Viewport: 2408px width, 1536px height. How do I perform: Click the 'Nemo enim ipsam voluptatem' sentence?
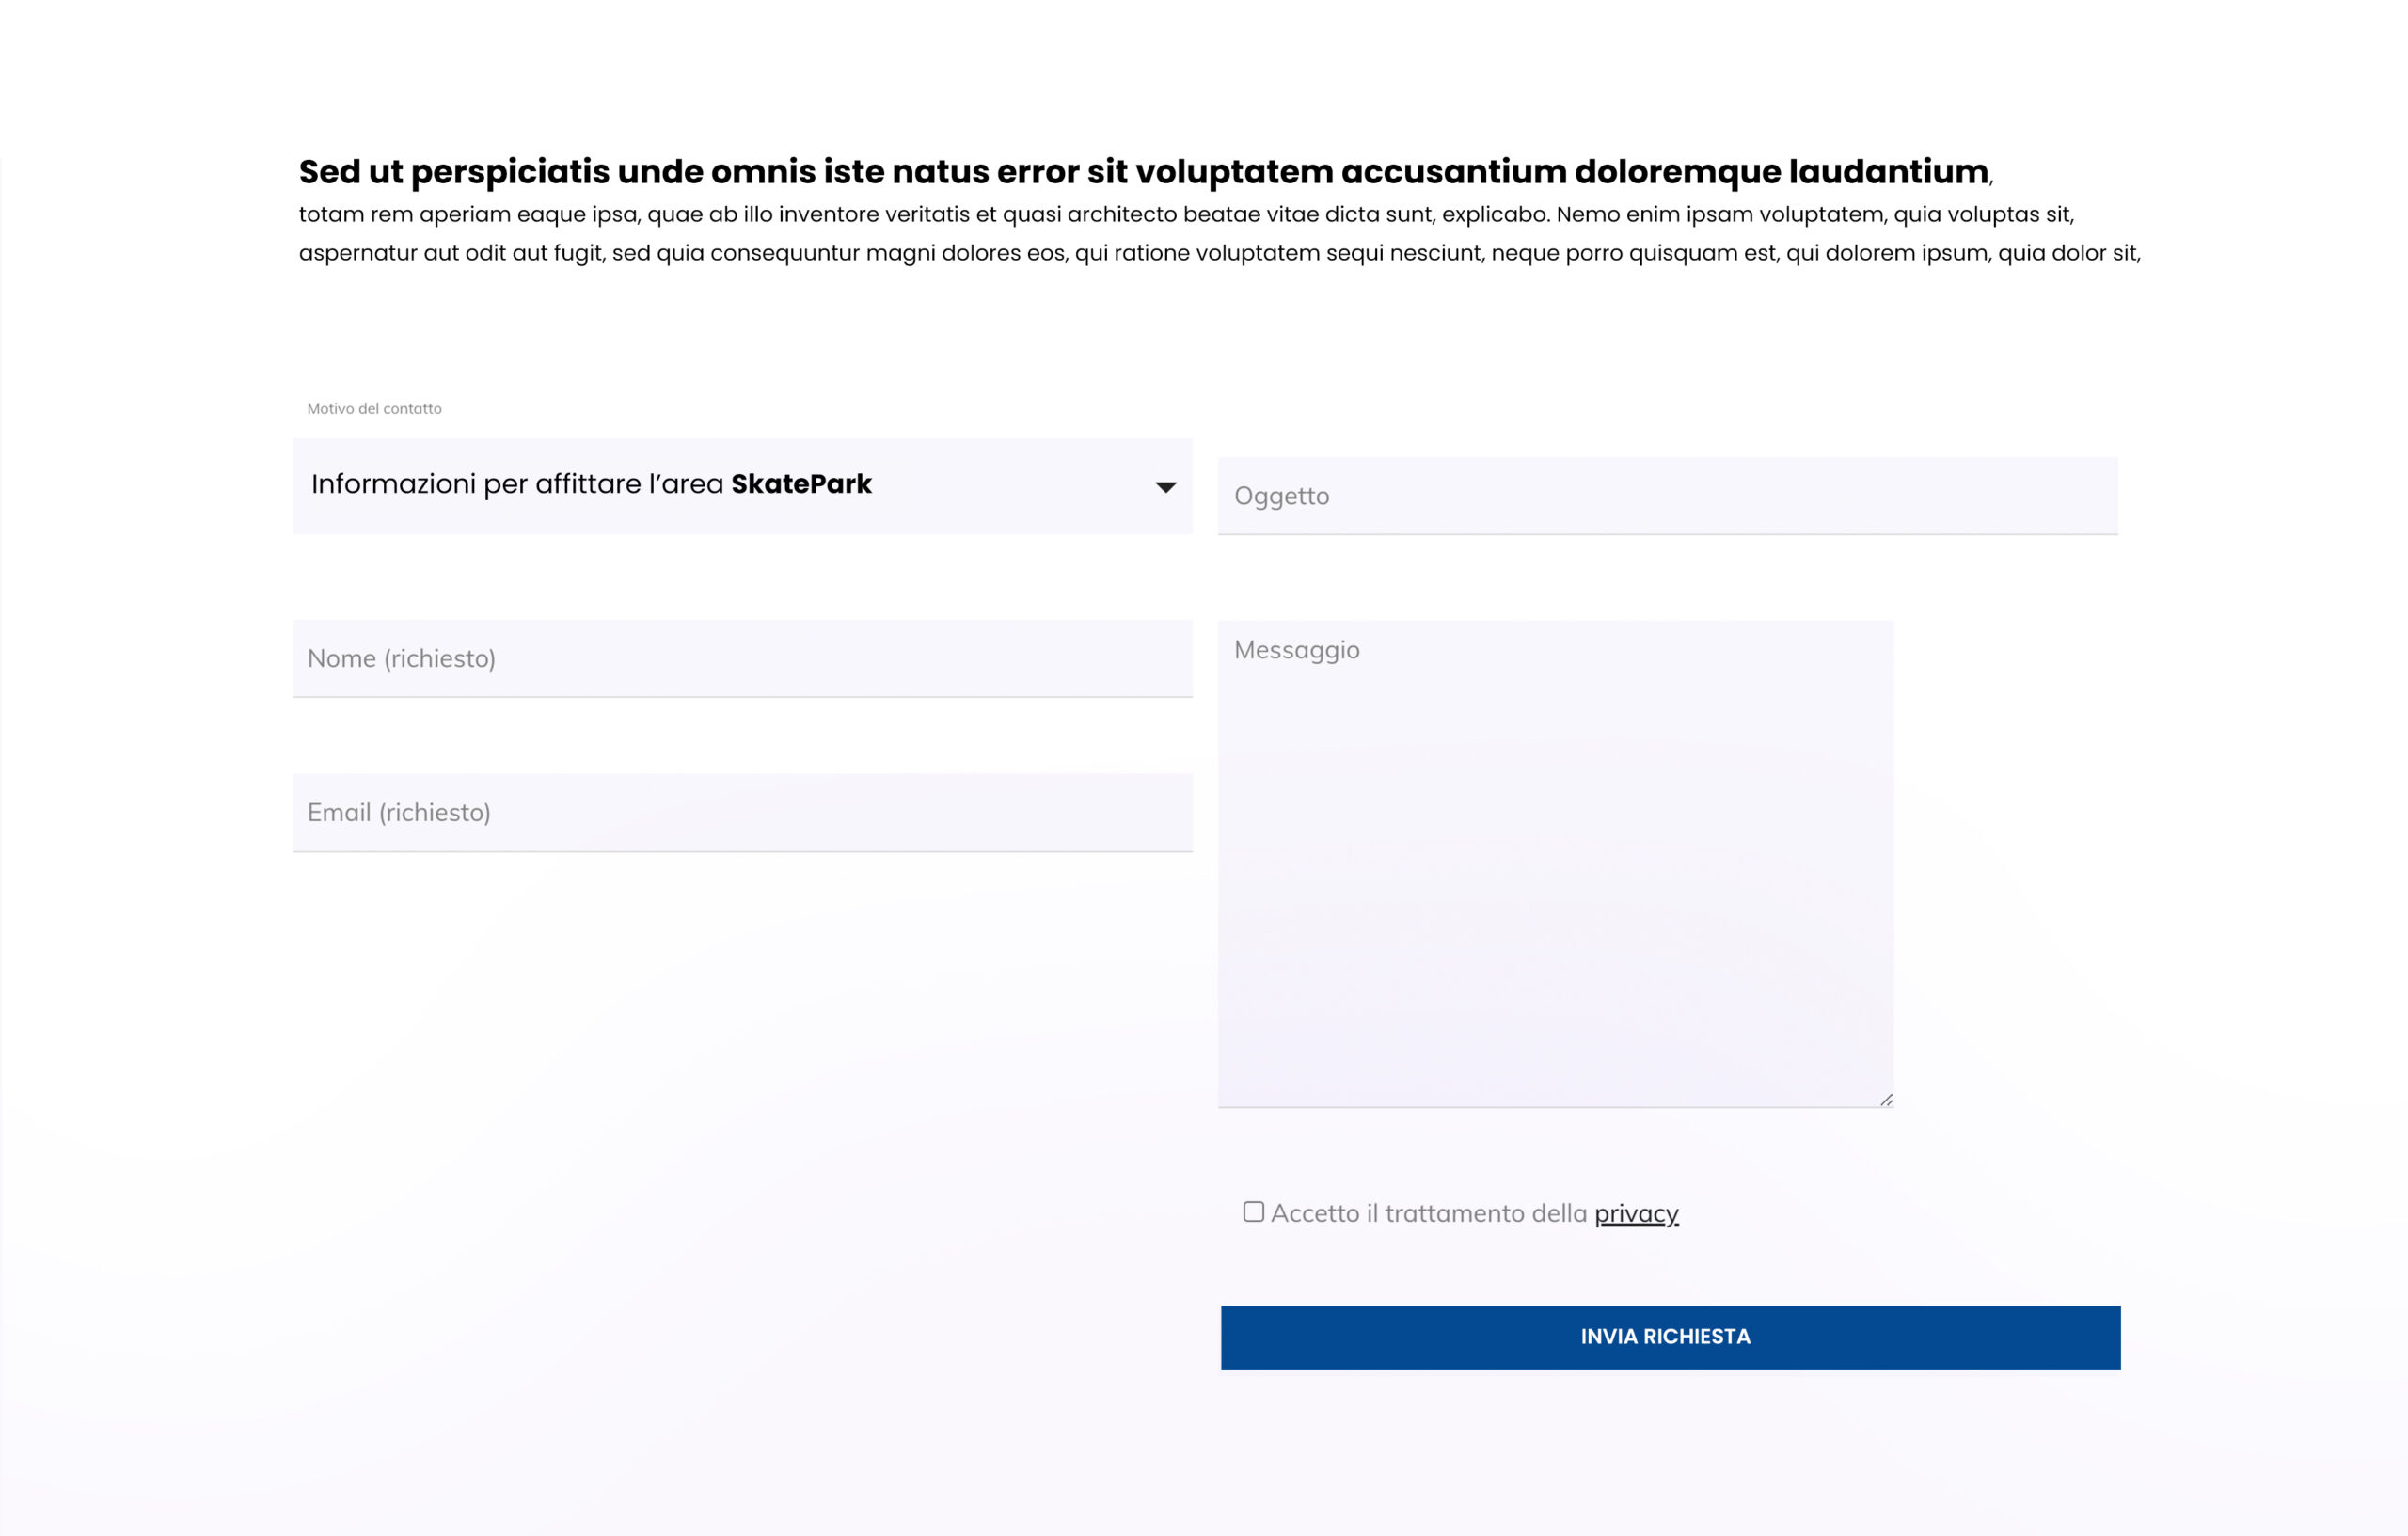tap(1720, 214)
